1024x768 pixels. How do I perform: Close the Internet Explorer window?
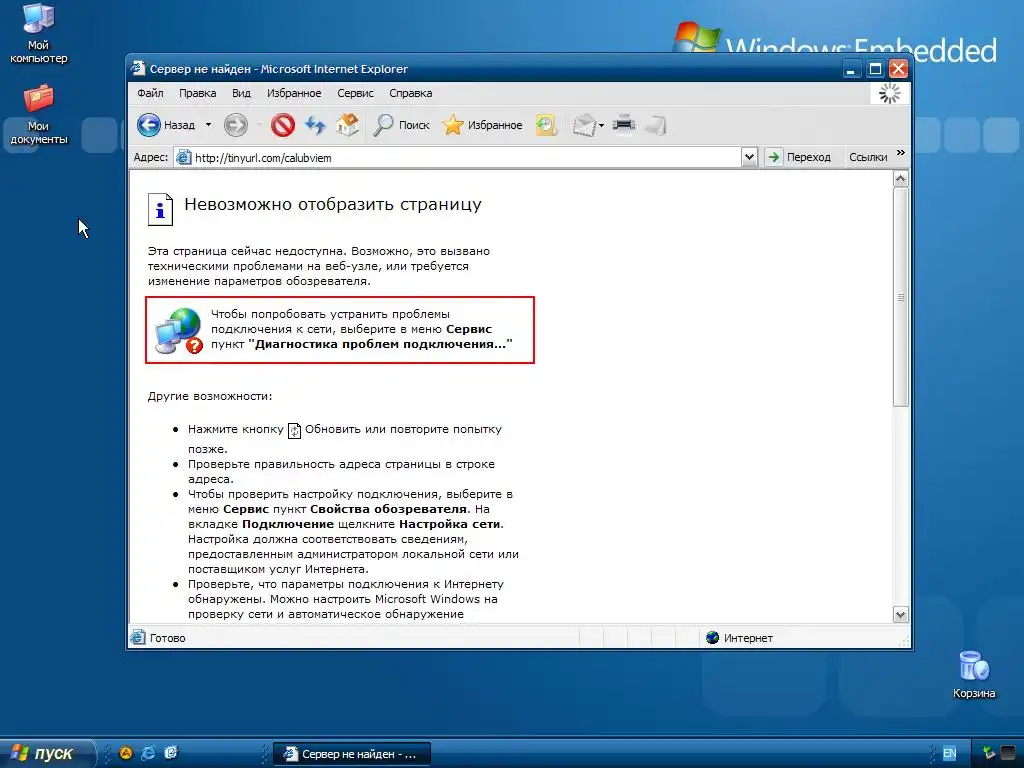[x=899, y=69]
